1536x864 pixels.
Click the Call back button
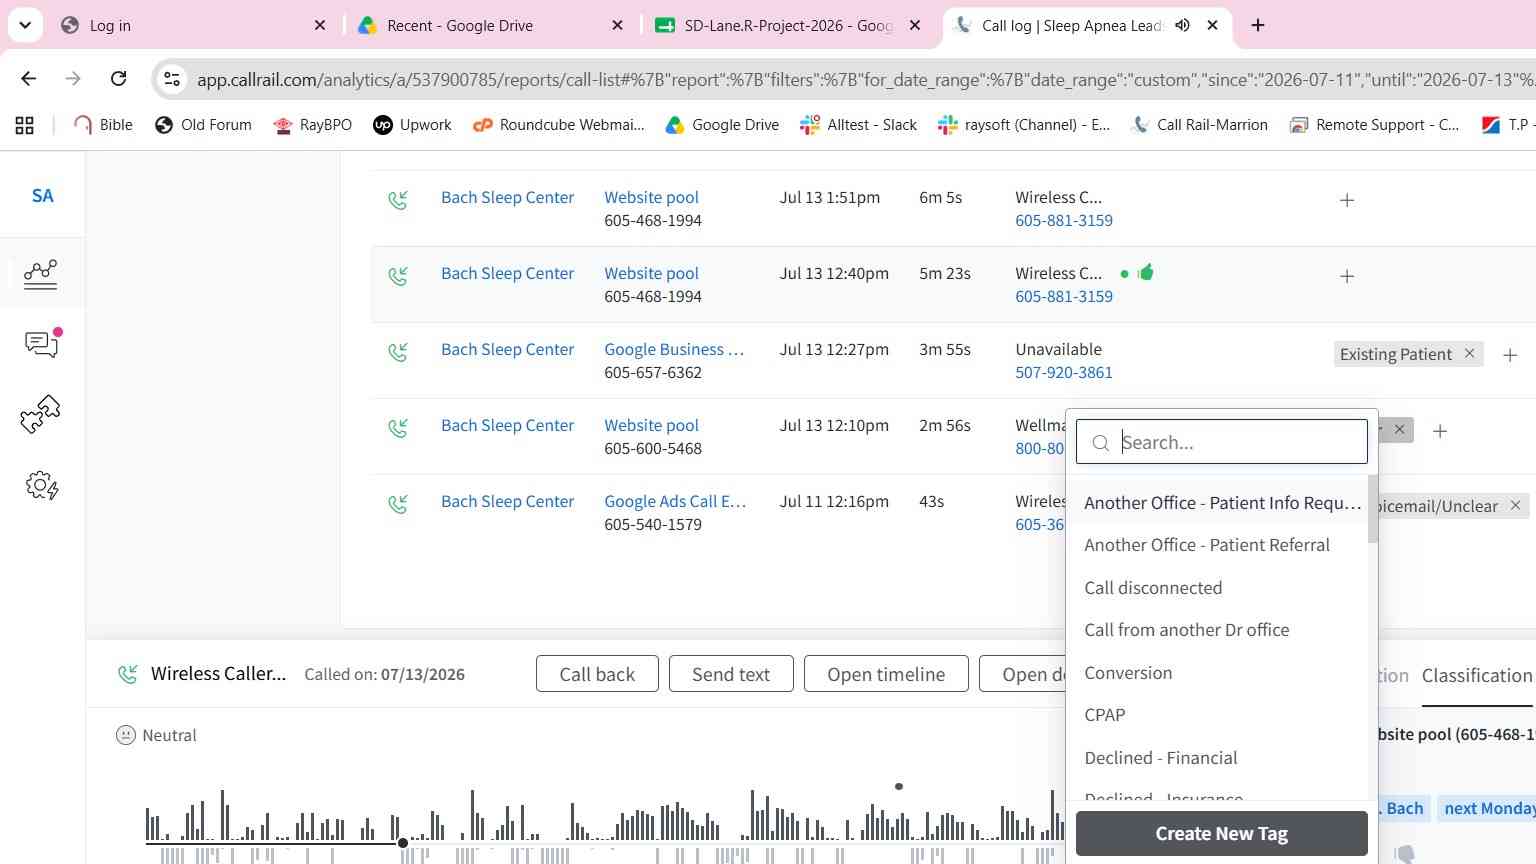tap(597, 674)
